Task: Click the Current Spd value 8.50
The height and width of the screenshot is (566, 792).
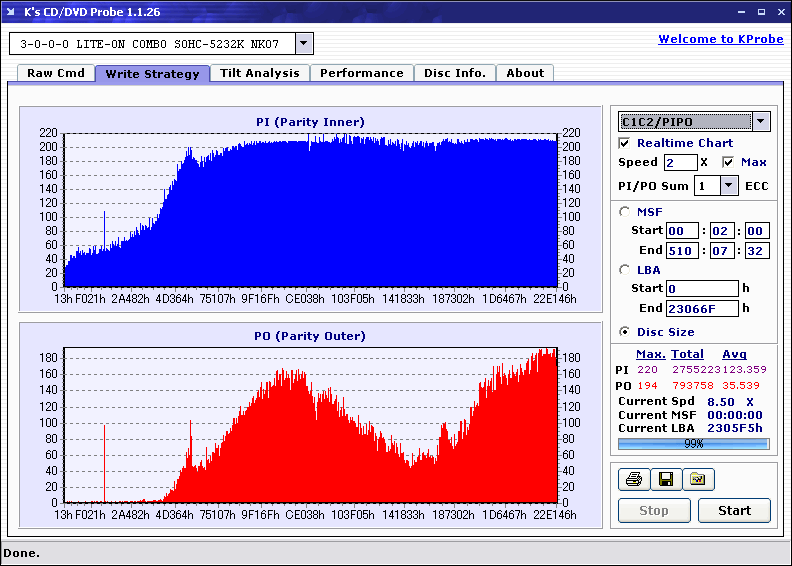Action: [721, 402]
